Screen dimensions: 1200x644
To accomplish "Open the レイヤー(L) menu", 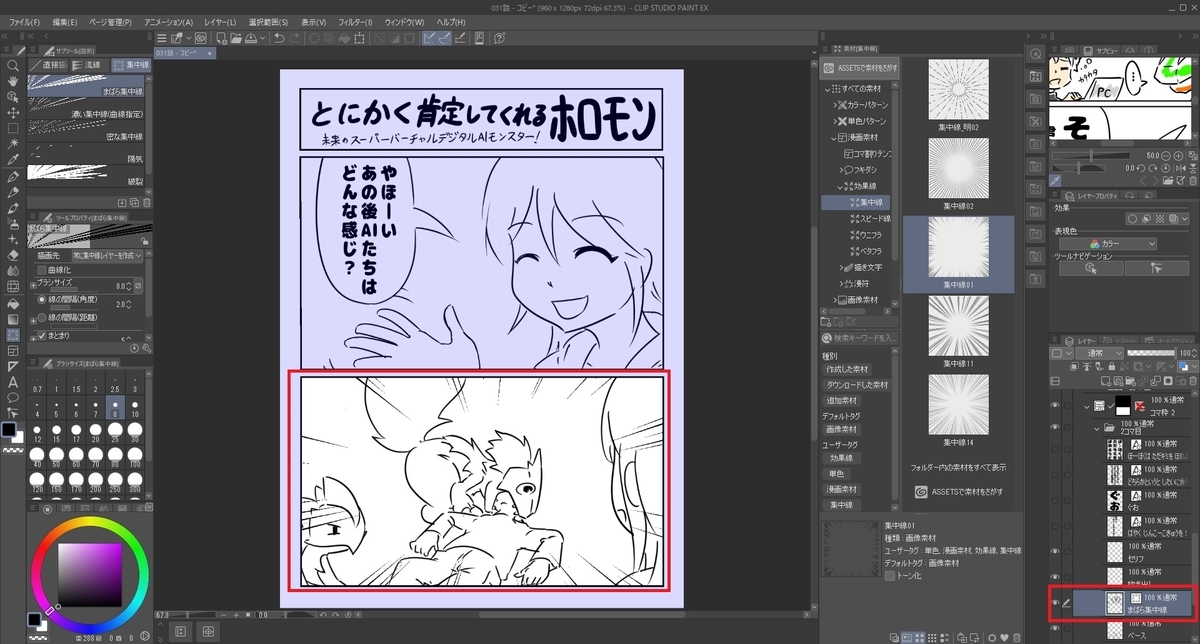I will 219,22.
